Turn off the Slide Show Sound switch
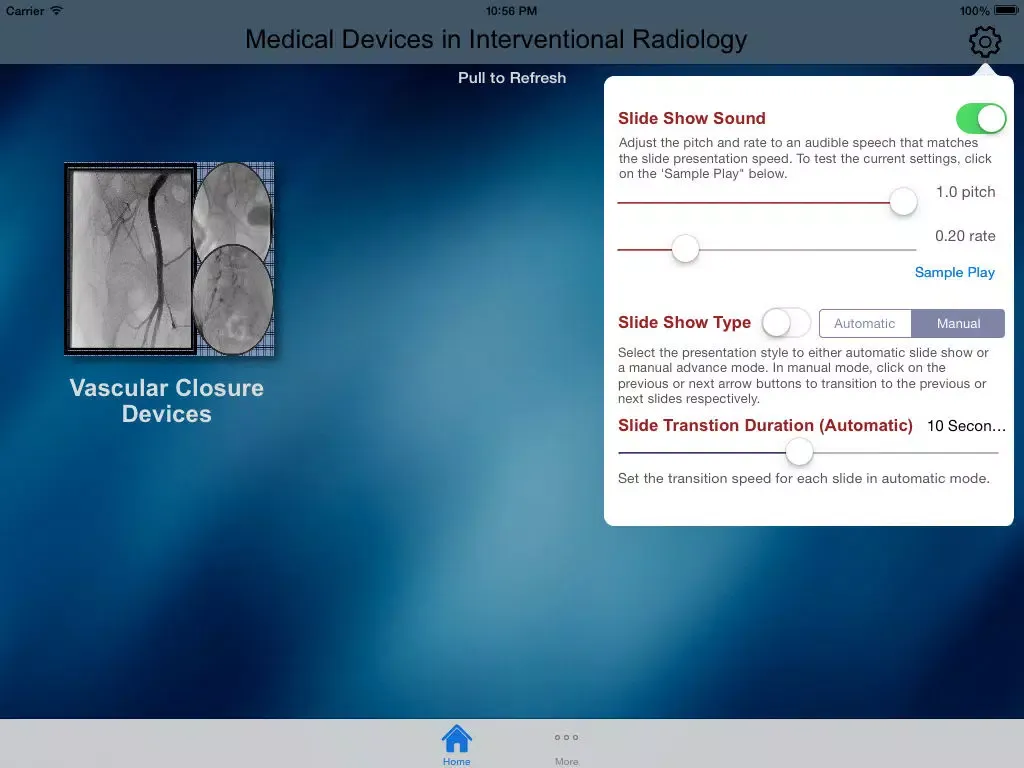The image size is (1024, 768). pyautogui.click(x=981, y=119)
